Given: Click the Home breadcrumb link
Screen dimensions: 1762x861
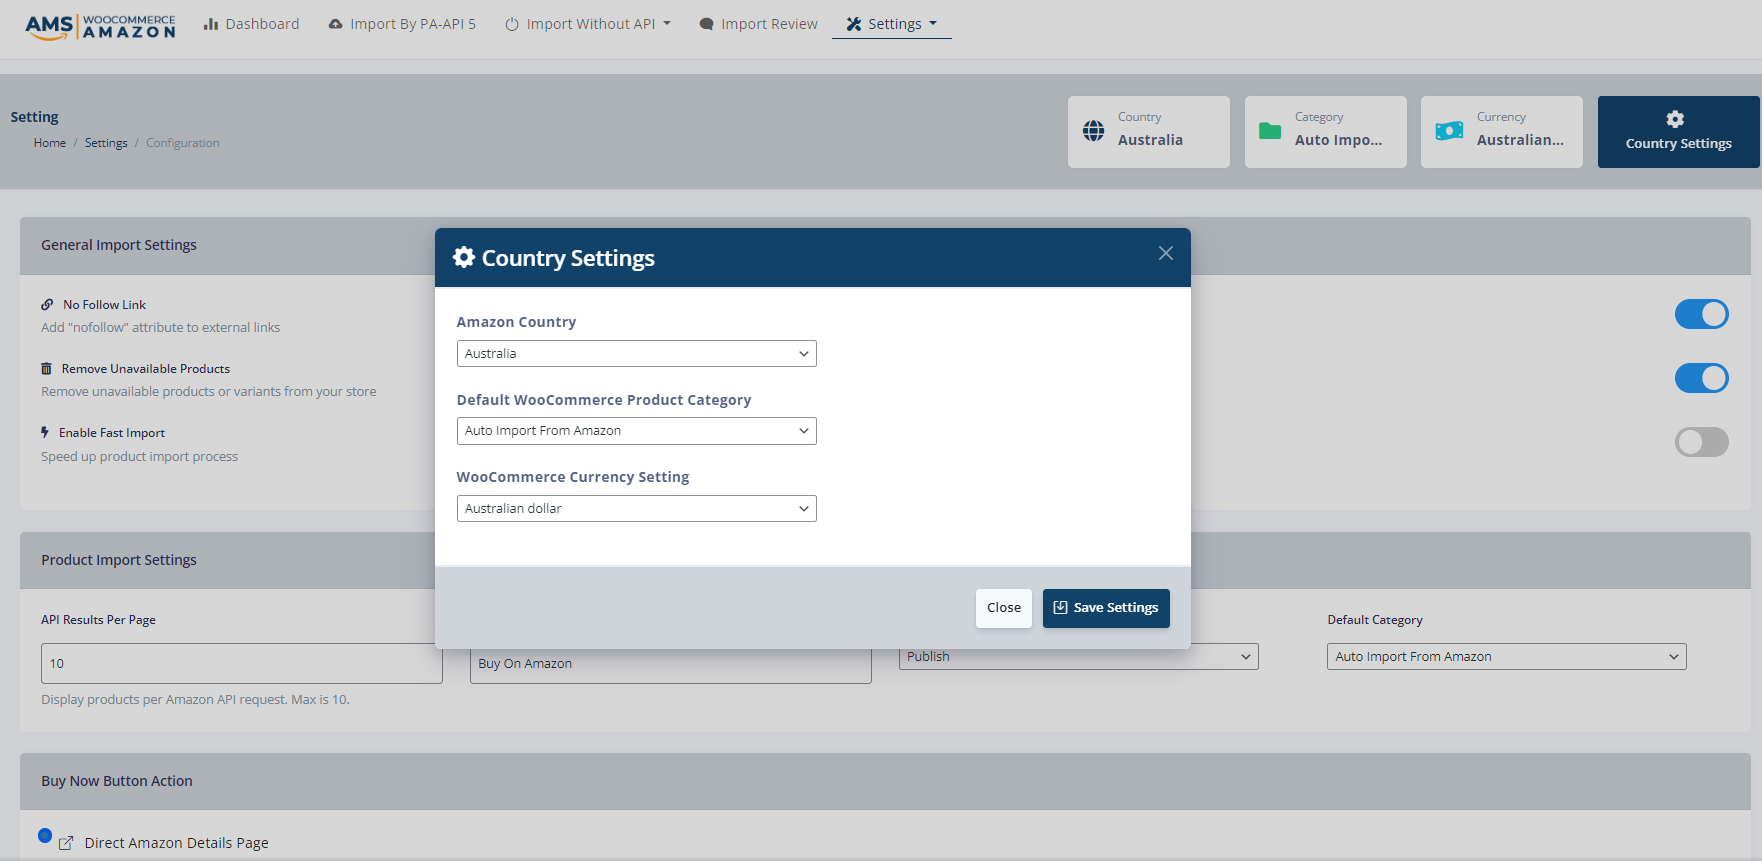Looking at the screenshot, I should [50, 143].
